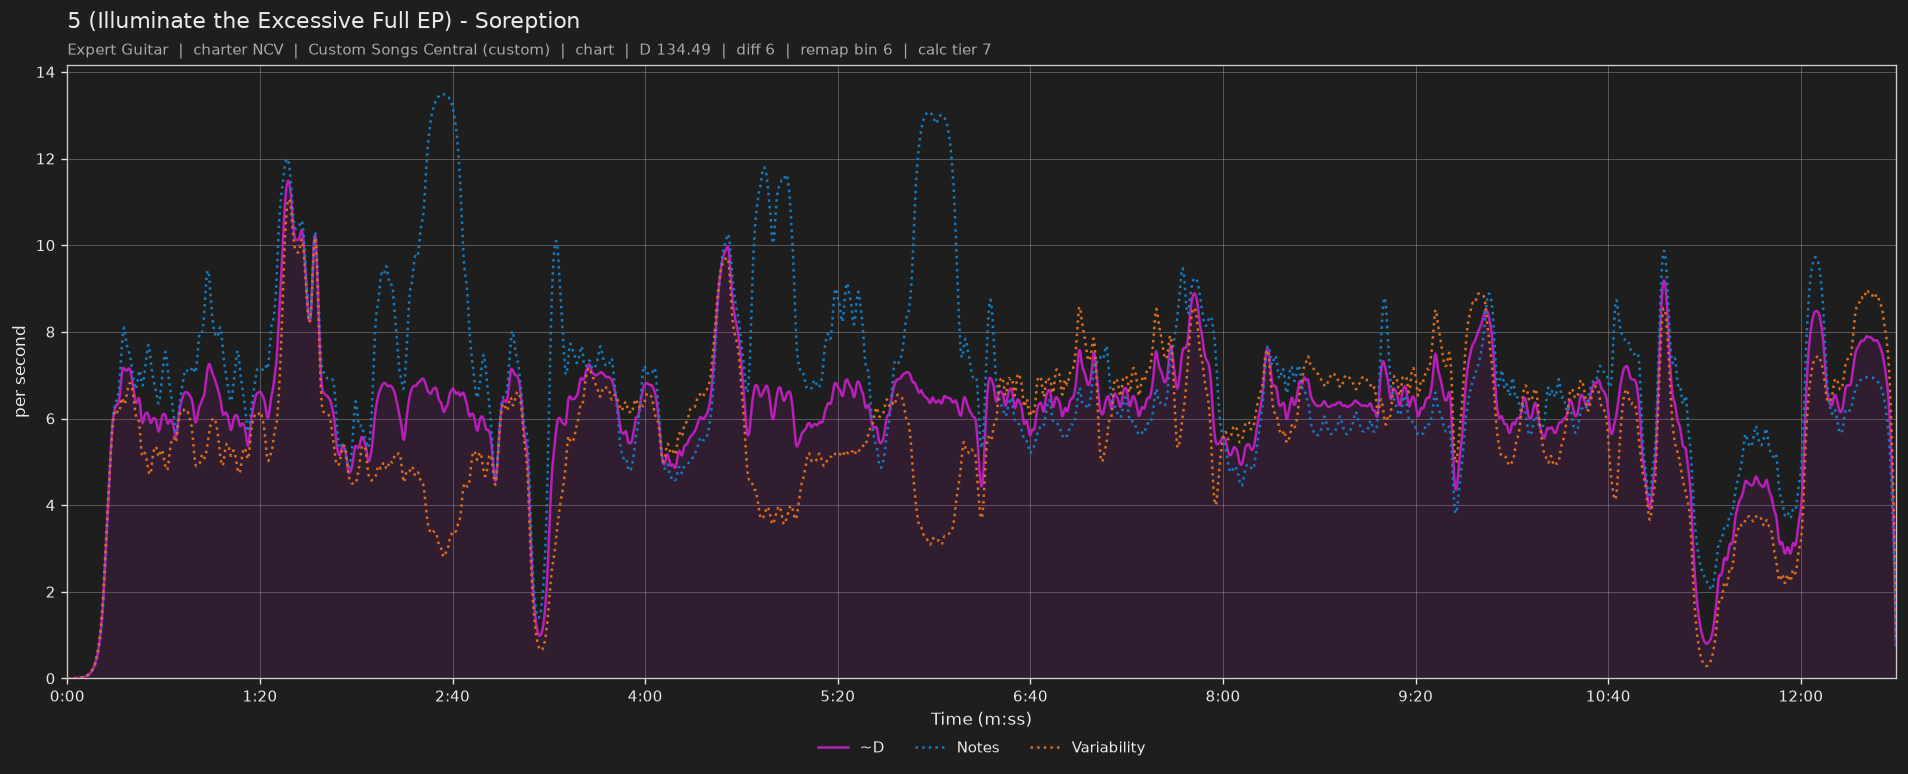
Task: Click the 'D 134.49' value
Action: tap(675, 50)
